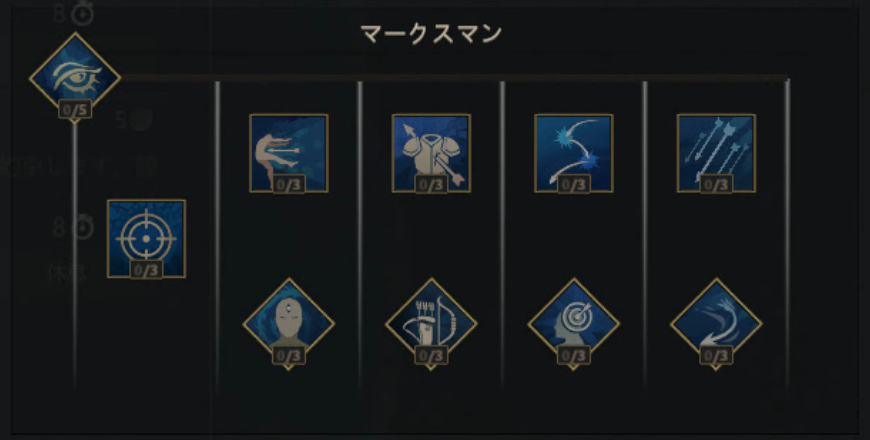The image size is (870, 440).
Task: Select the eye skill at the tree root
Action: (x=75, y=77)
